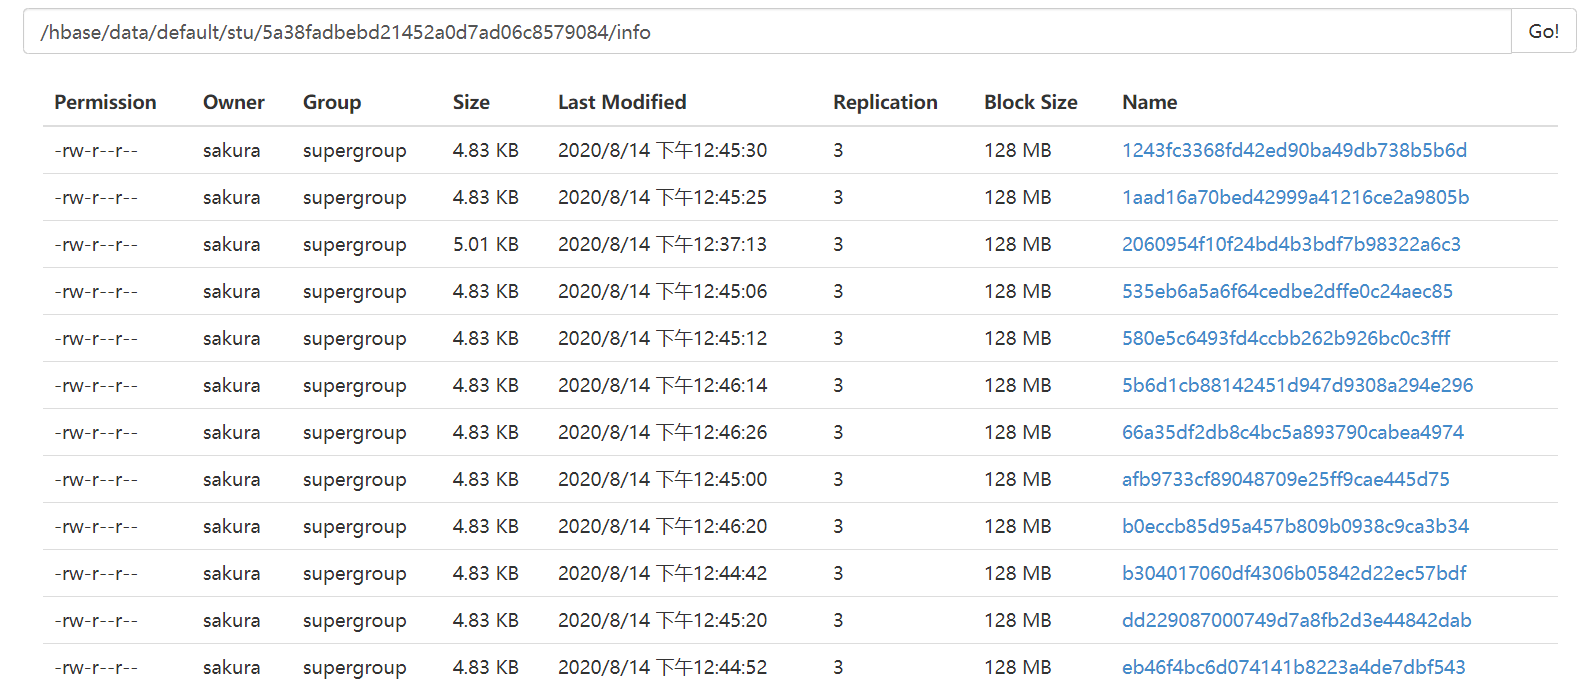Click the Name column header
This screenshot has height=691, width=1584.
pos(1149,102)
